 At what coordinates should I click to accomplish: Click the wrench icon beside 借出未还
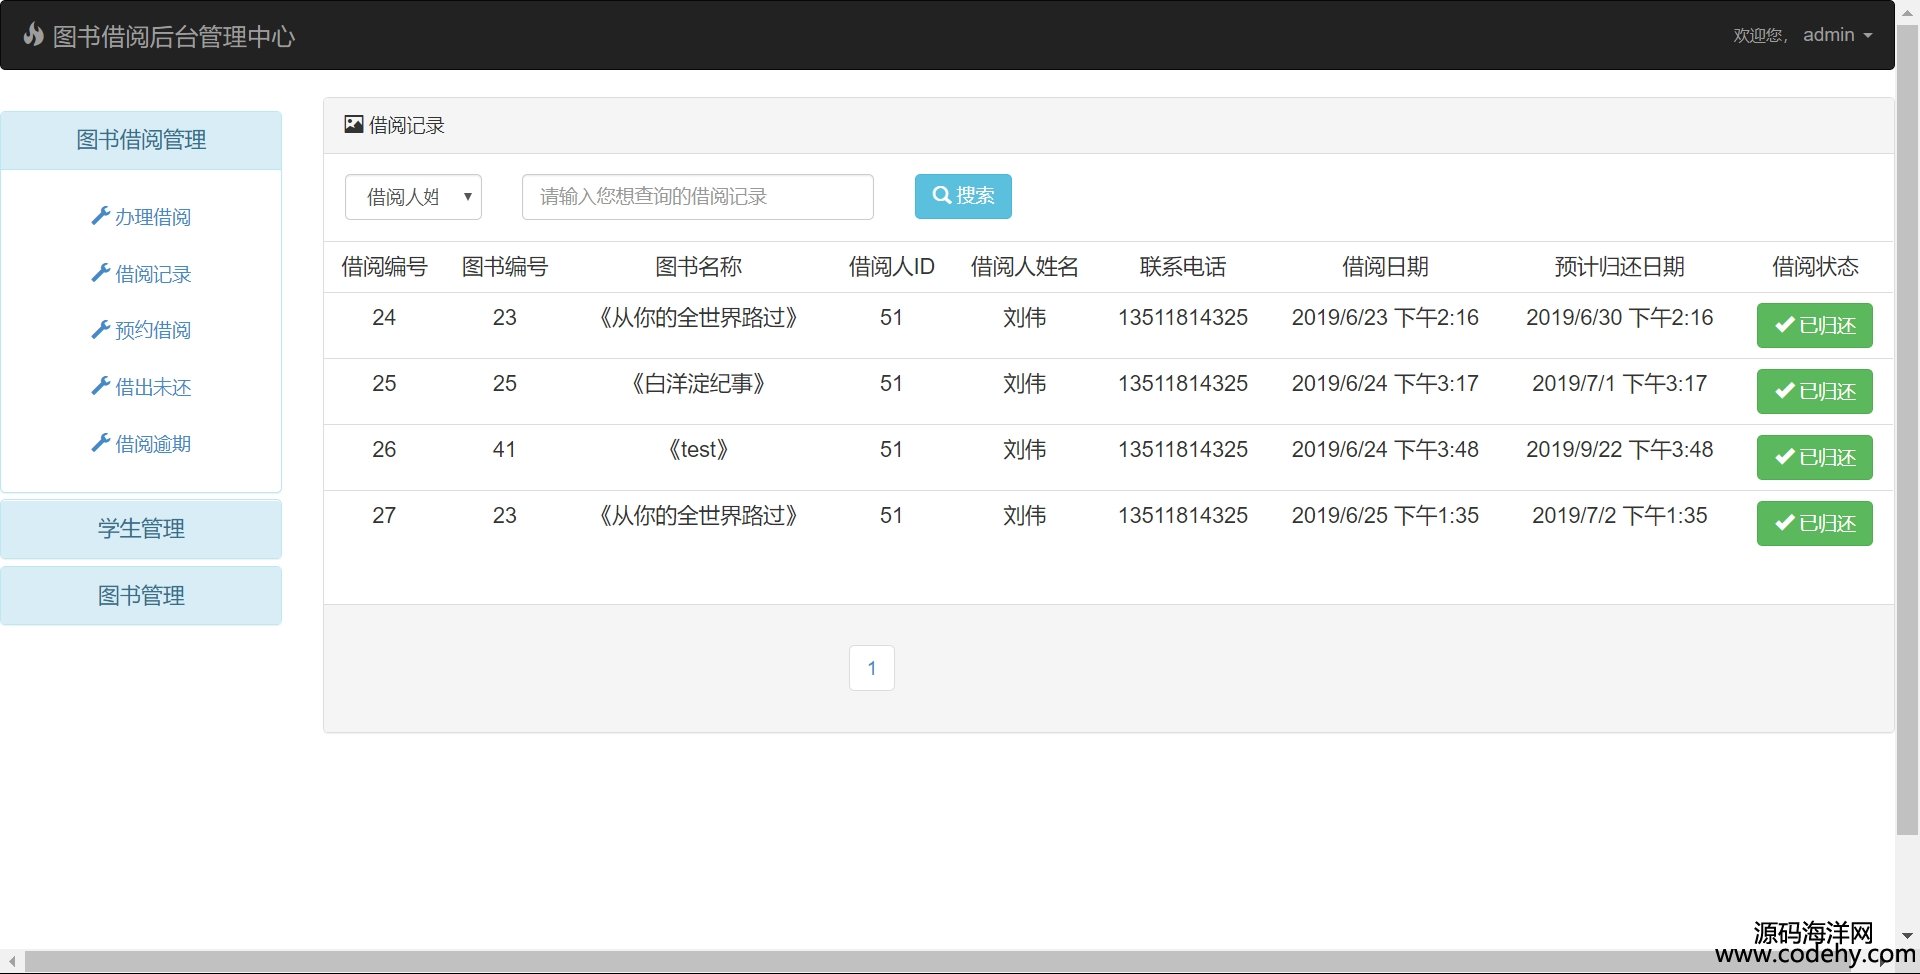pyautogui.click(x=100, y=386)
